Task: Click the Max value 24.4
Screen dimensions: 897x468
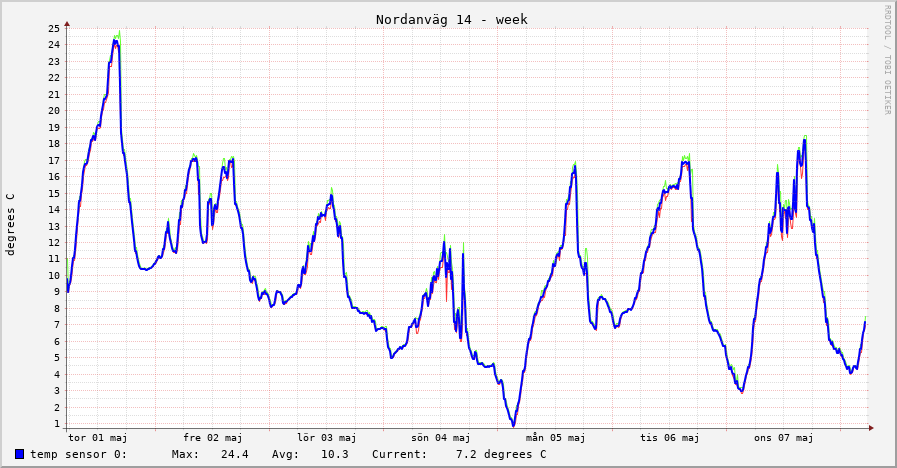Action: pos(235,454)
